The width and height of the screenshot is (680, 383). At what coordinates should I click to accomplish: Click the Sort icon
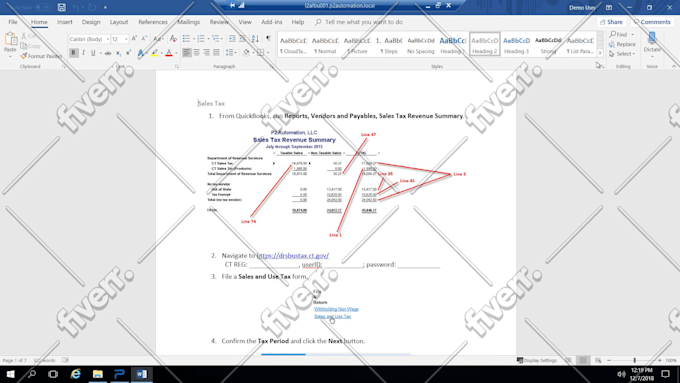(255, 39)
